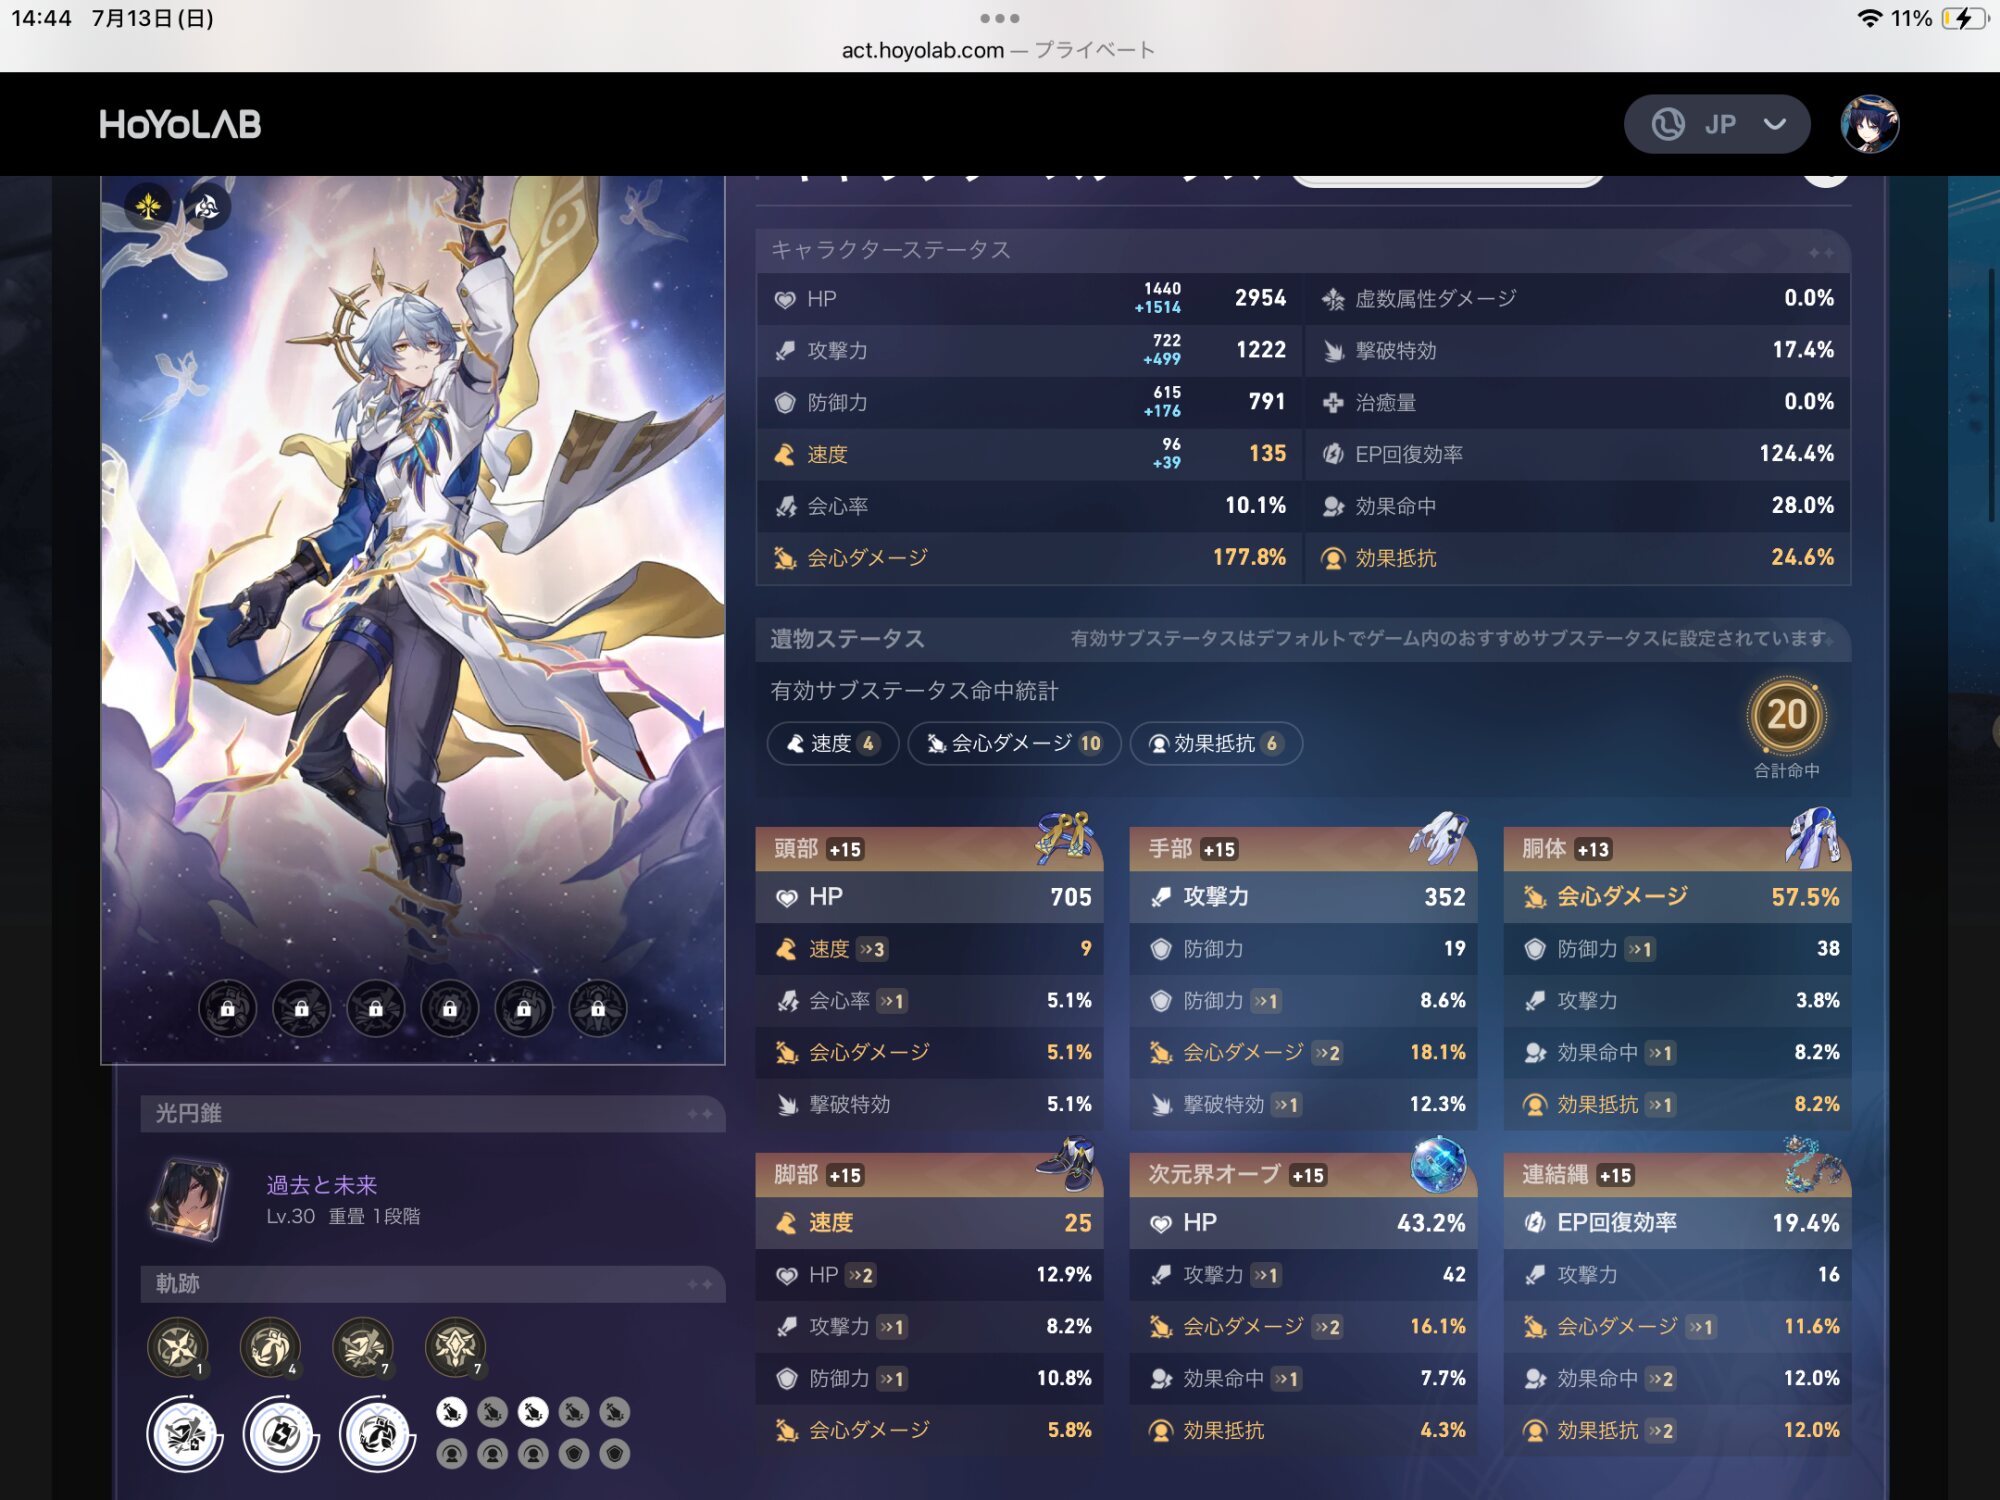Select the third locked eidolon icon

[x=375, y=1008]
